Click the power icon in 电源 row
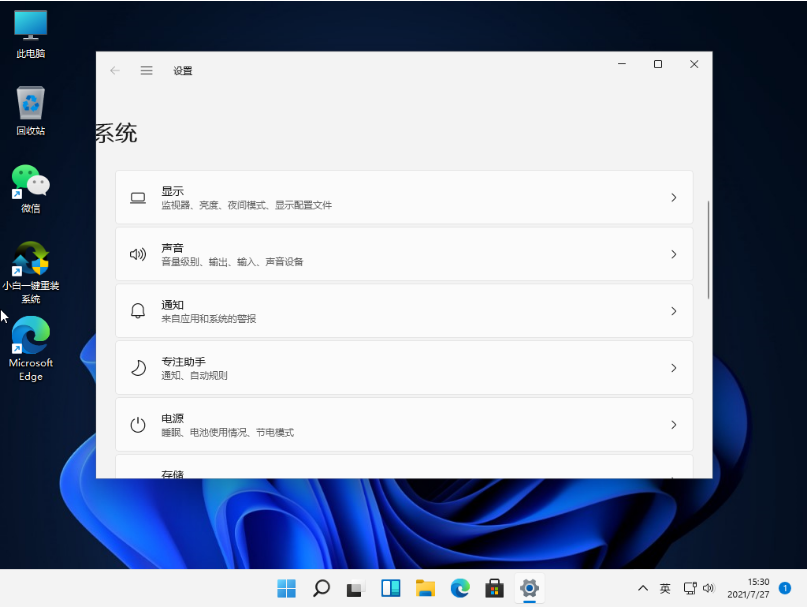The width and height of the screenshot is (807, 611). pyautogui.click(x=138, y=425)
